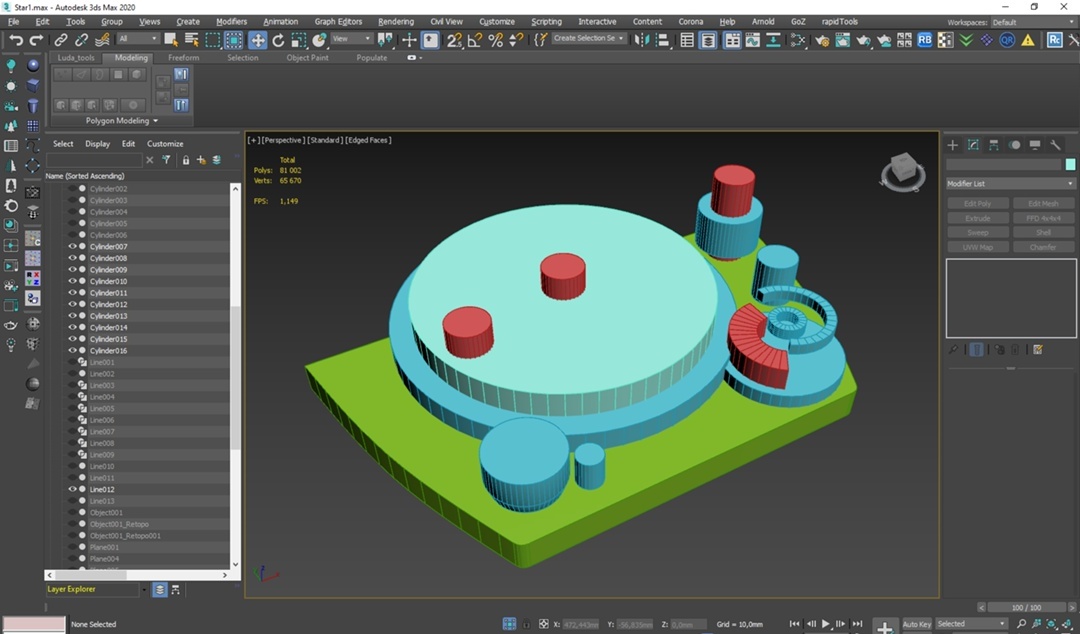
Task: Toggle Window/Crossing selection mode
Action: pos(233,40)
